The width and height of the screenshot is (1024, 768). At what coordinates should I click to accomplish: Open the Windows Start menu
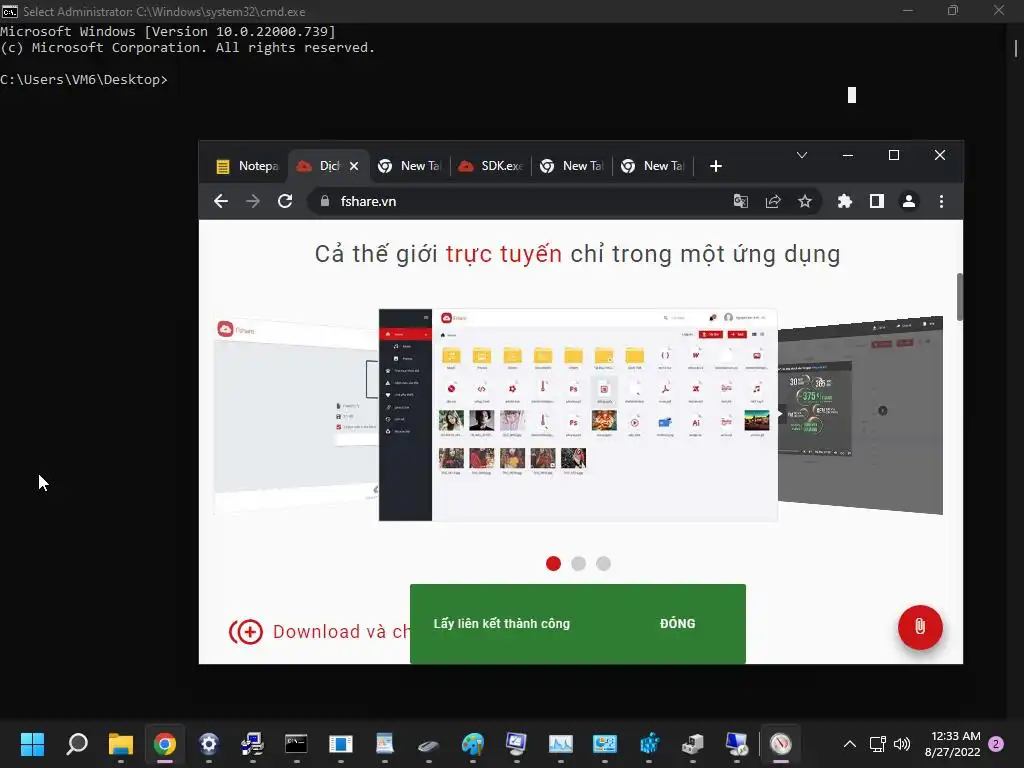click(x=32, y=744)
